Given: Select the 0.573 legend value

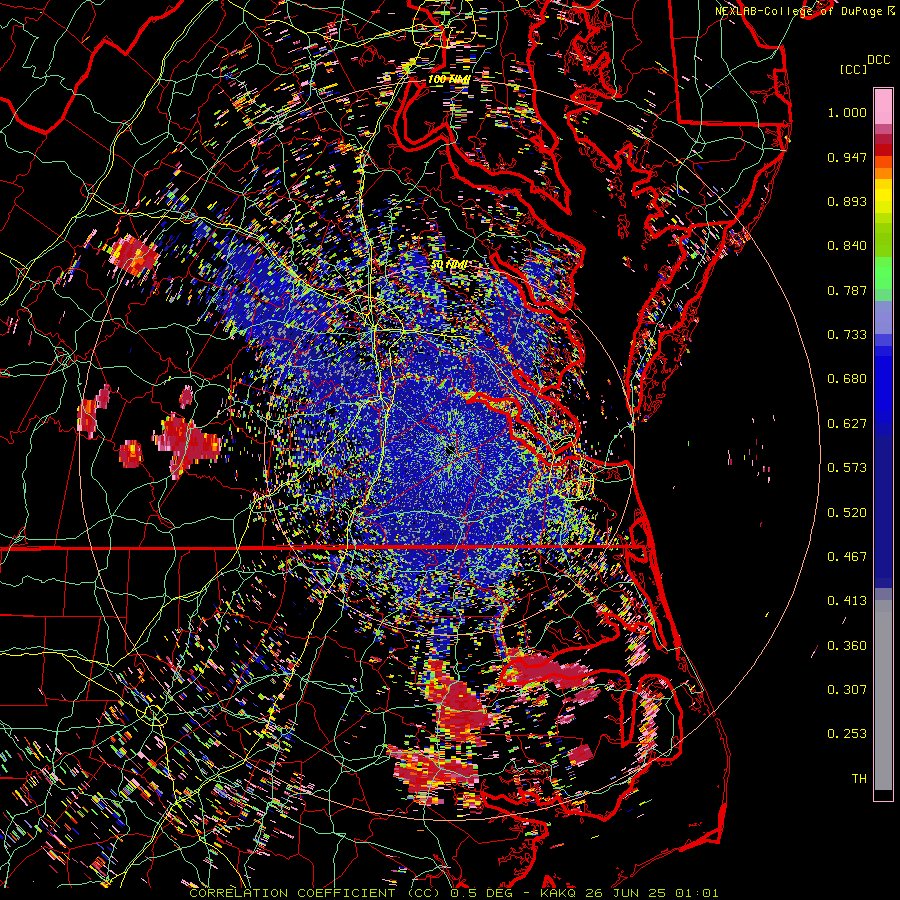Looking at the screenshot, I should click(x=847, y=468).
